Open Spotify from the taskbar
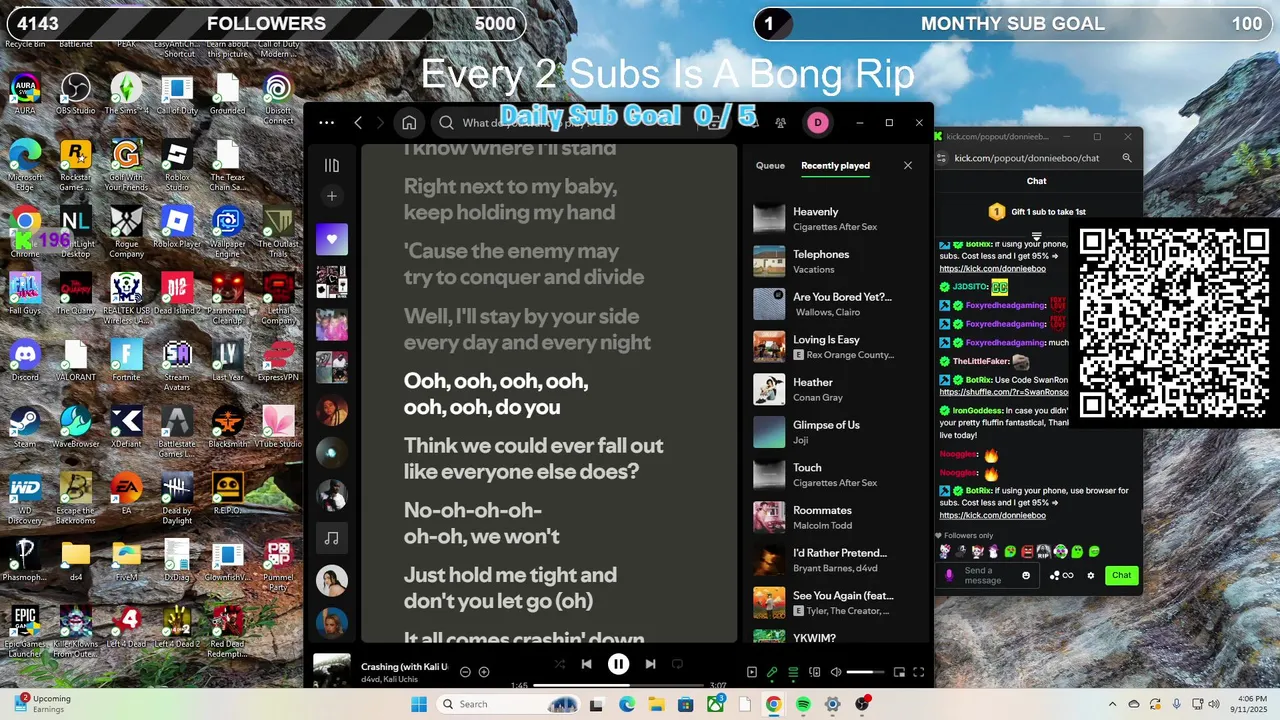This screenshot has height=720, width=1280. 803,704
